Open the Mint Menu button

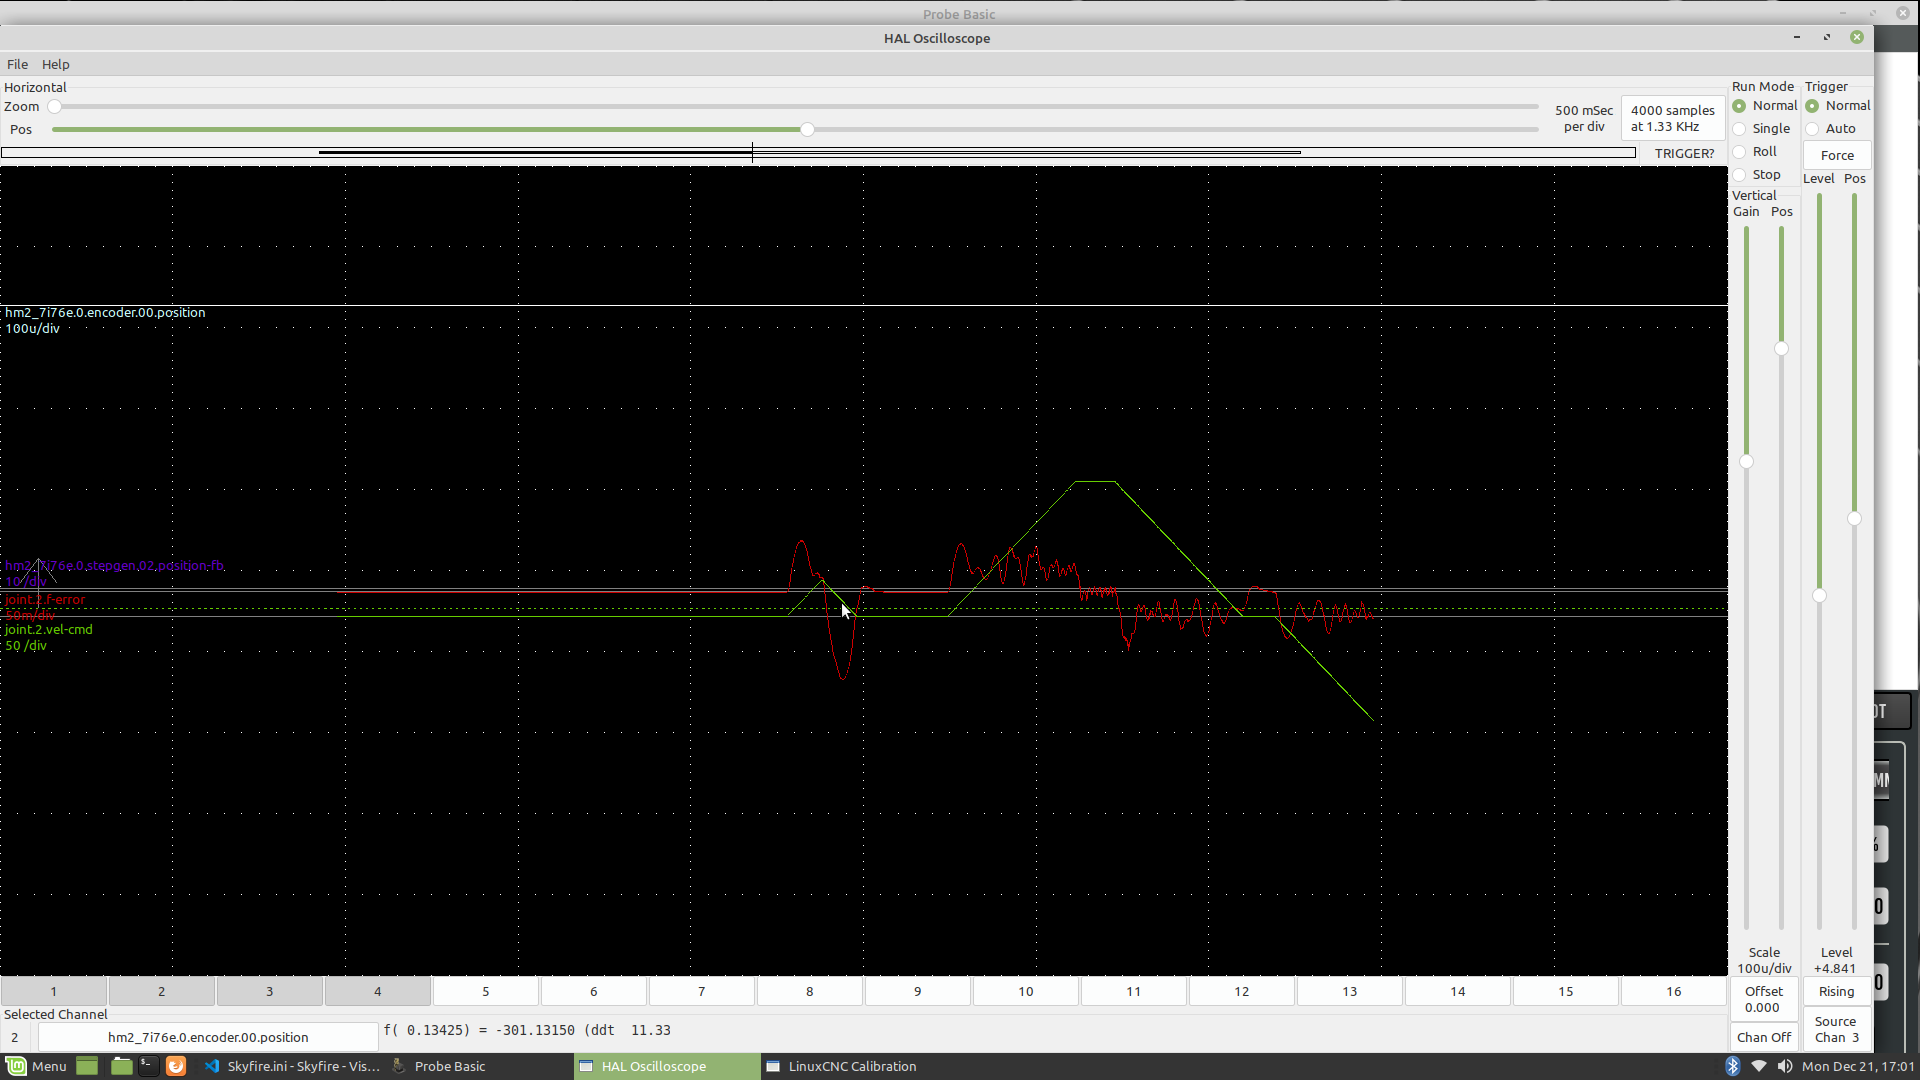36,1066
